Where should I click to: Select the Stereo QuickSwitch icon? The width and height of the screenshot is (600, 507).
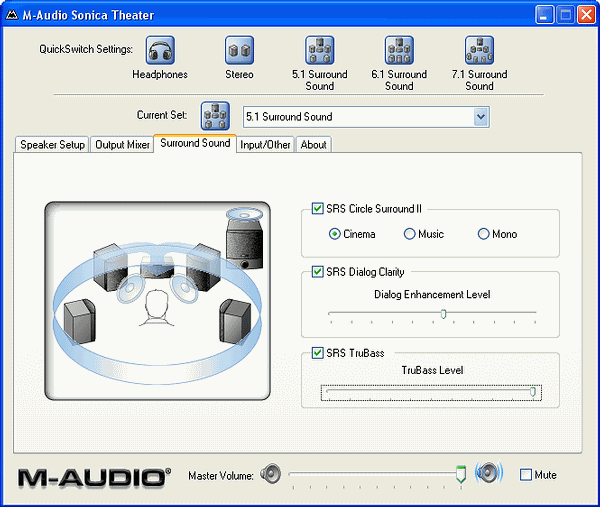coord(239,50)
